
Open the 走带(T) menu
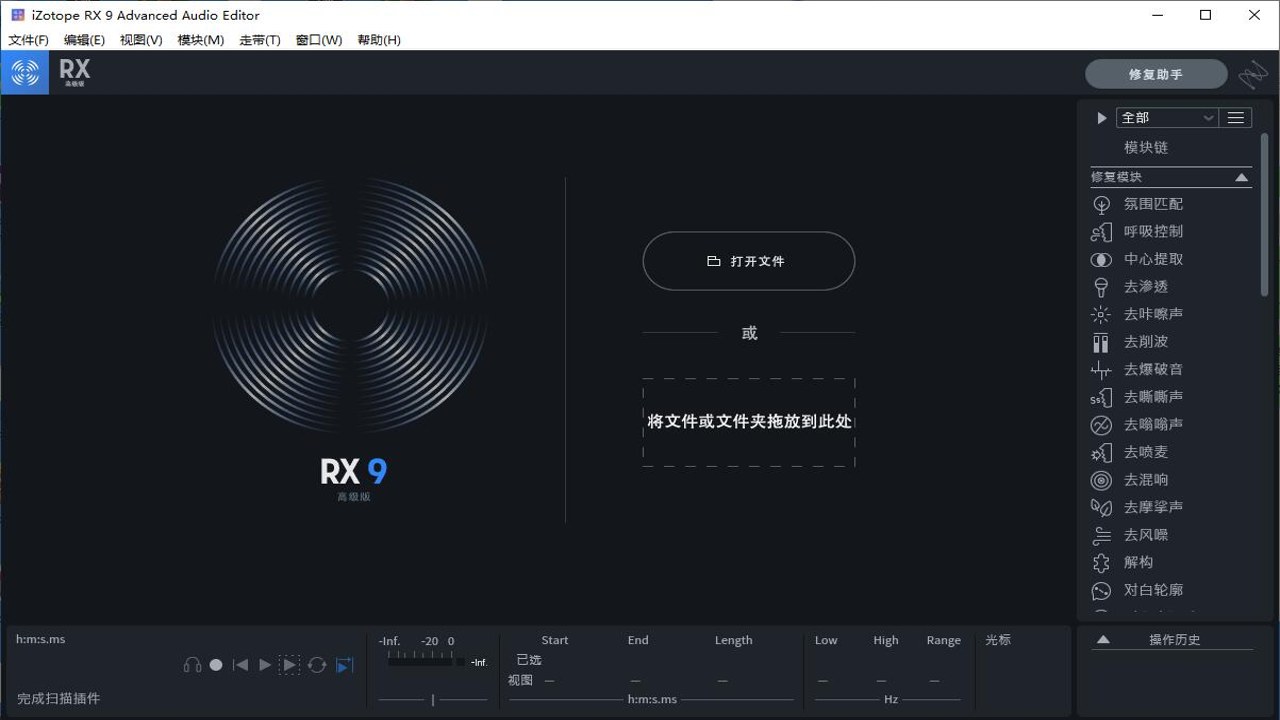pyautogui.click(x=260, y=40)
